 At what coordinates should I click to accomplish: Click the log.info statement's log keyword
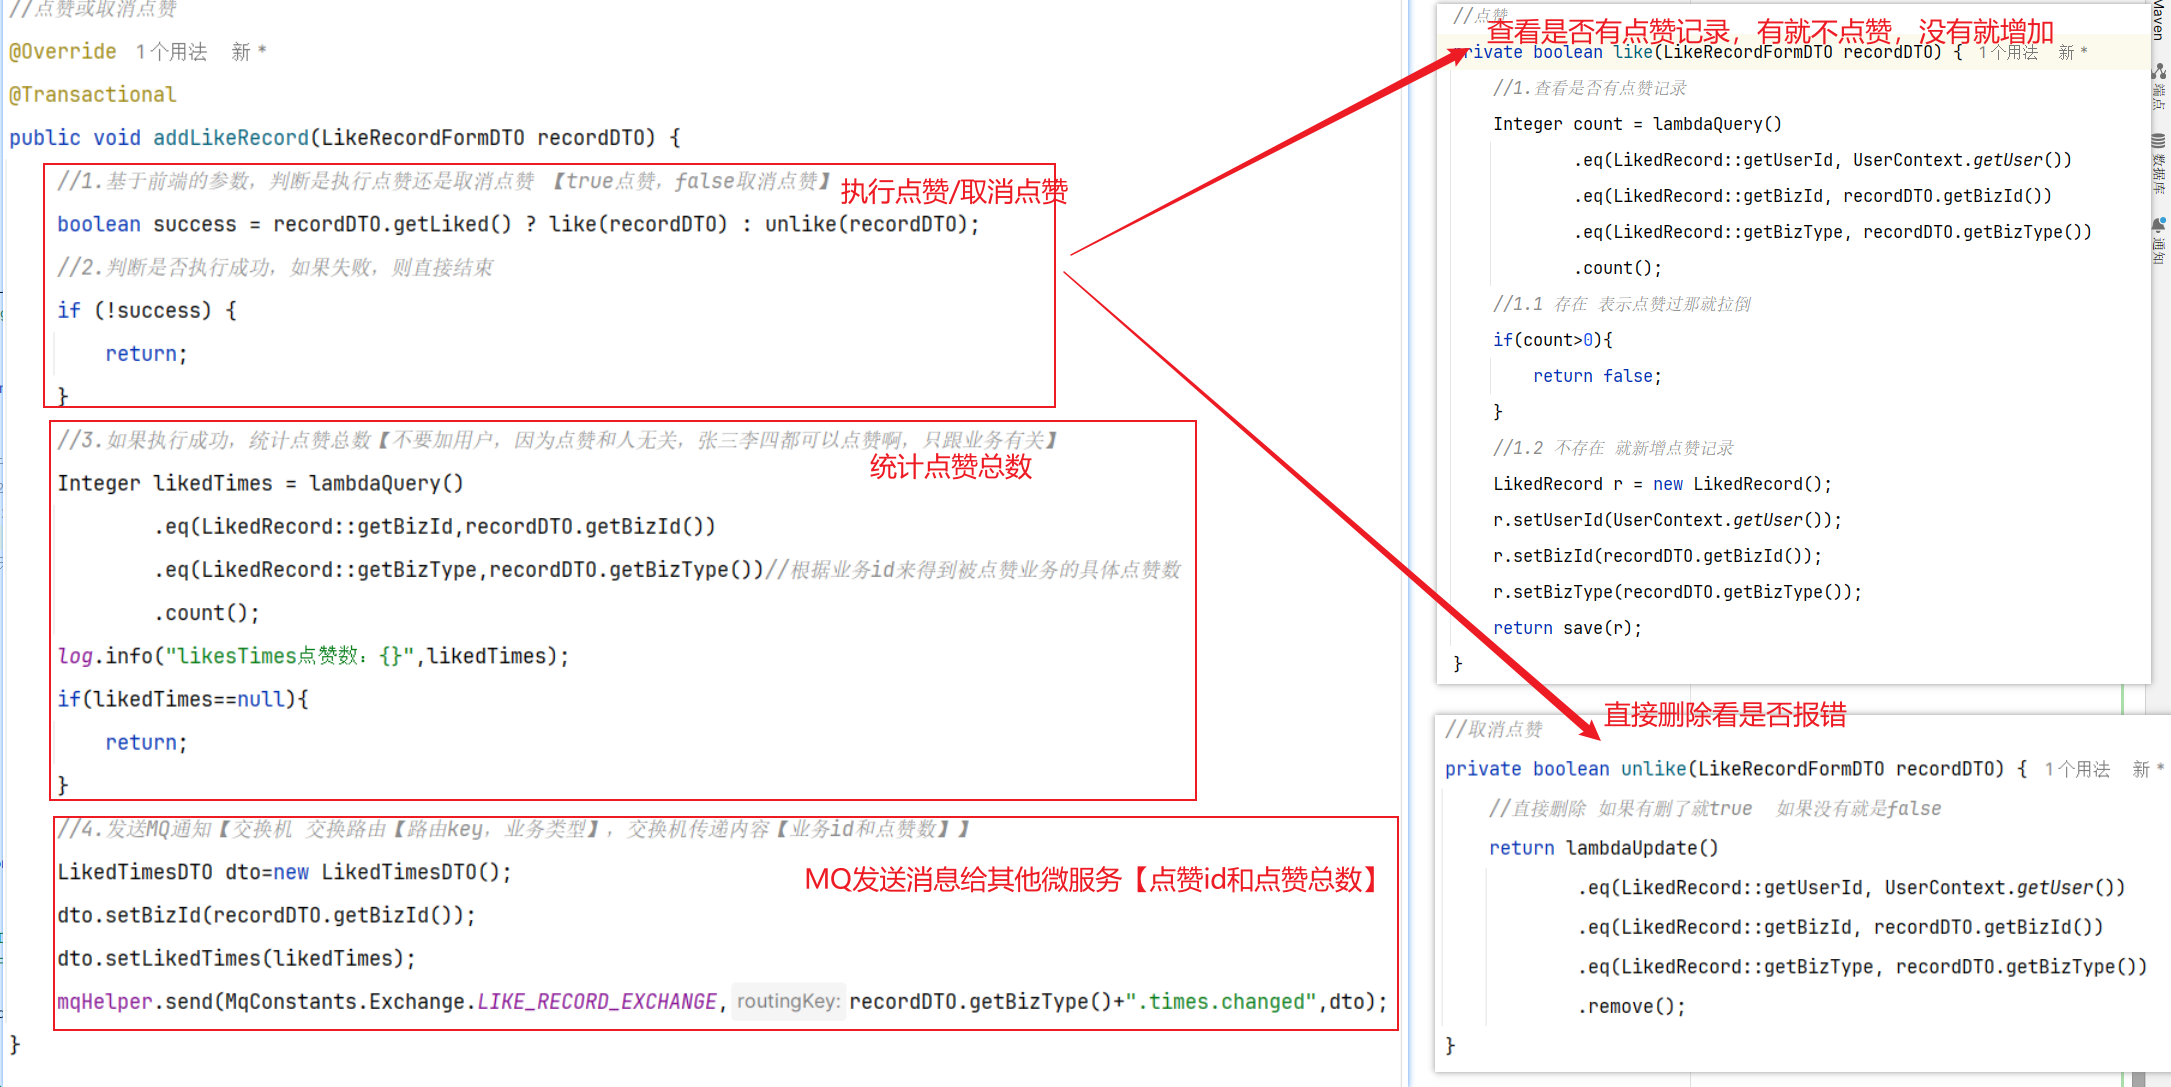coord(75,657)
